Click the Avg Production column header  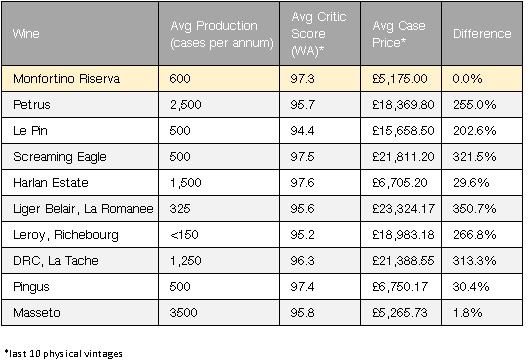219,34
